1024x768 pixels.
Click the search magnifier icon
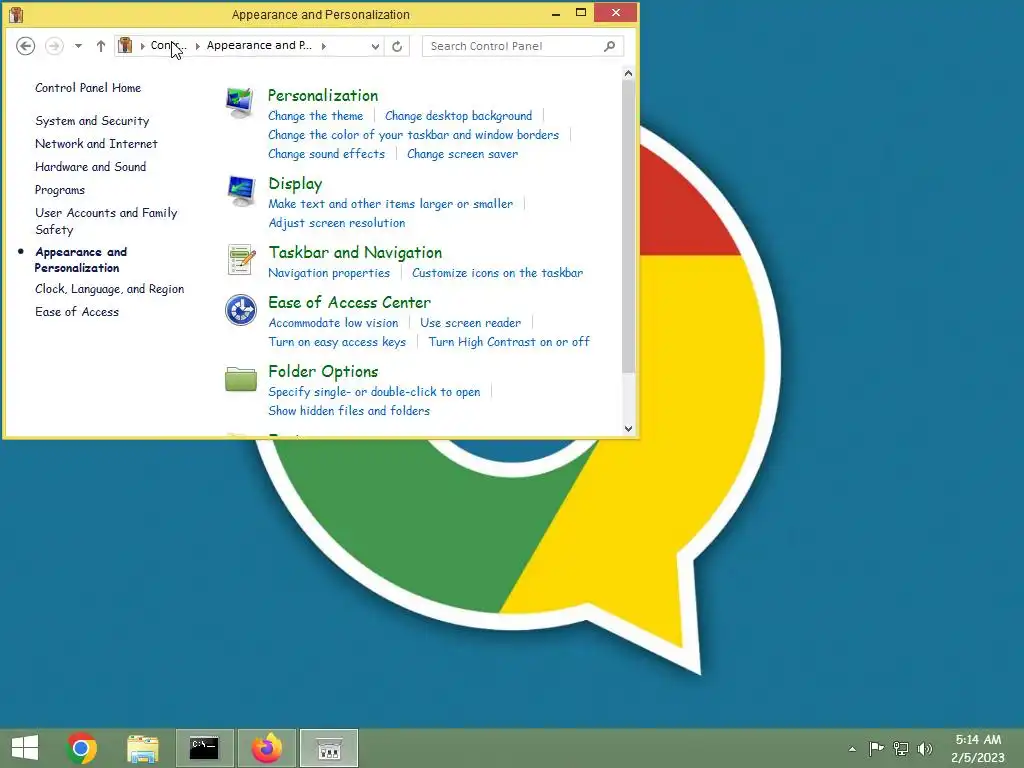(x=609, y=46)
